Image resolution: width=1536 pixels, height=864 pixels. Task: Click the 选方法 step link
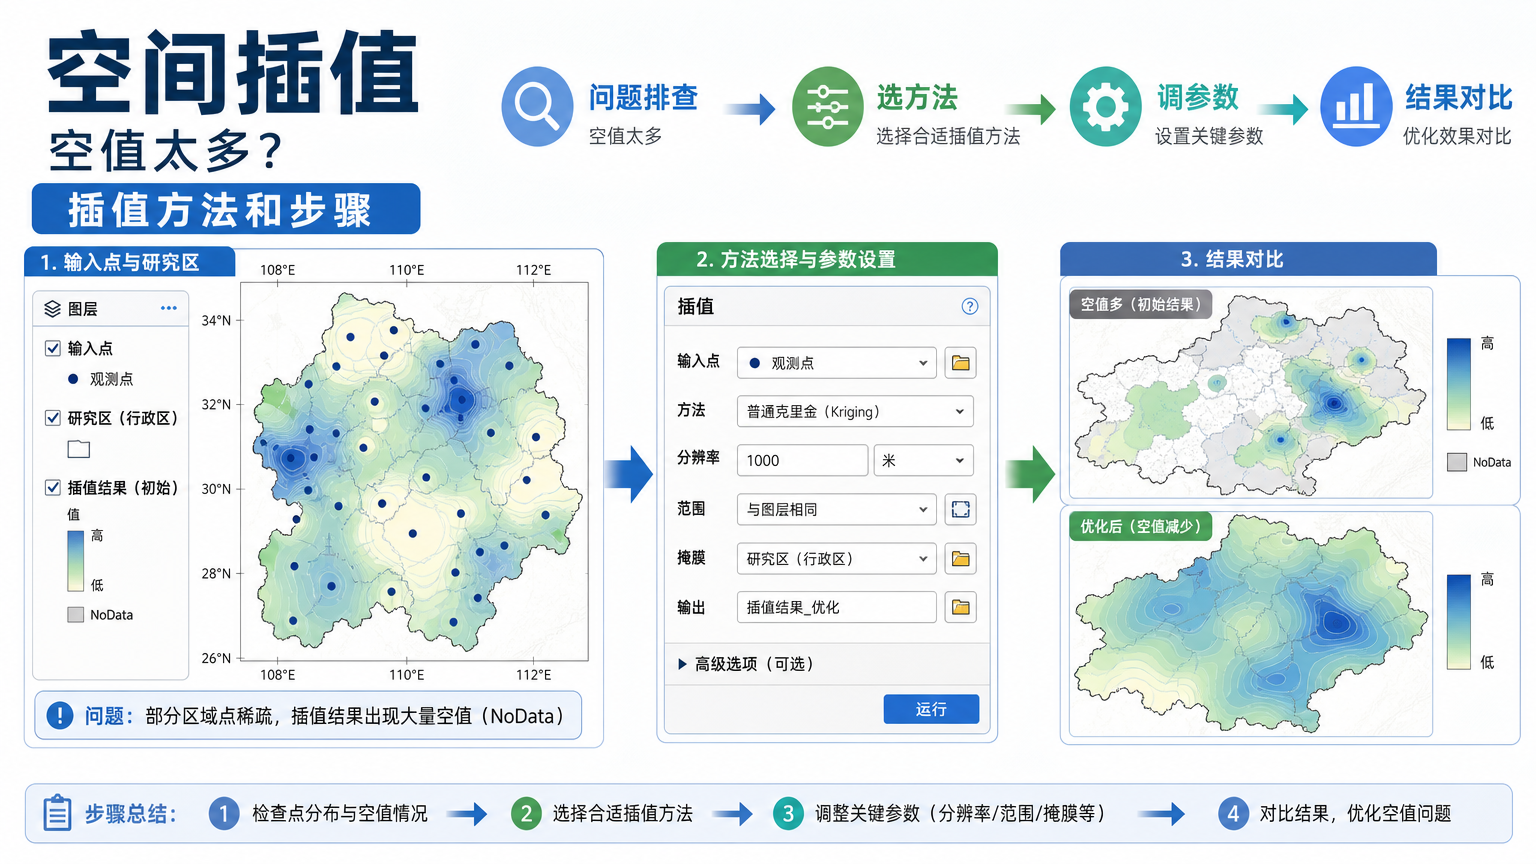tap(917, 98)
